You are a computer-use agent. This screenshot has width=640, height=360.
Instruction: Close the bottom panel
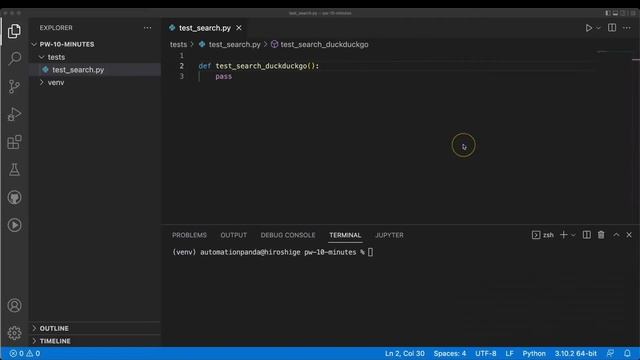pos(629,235)
